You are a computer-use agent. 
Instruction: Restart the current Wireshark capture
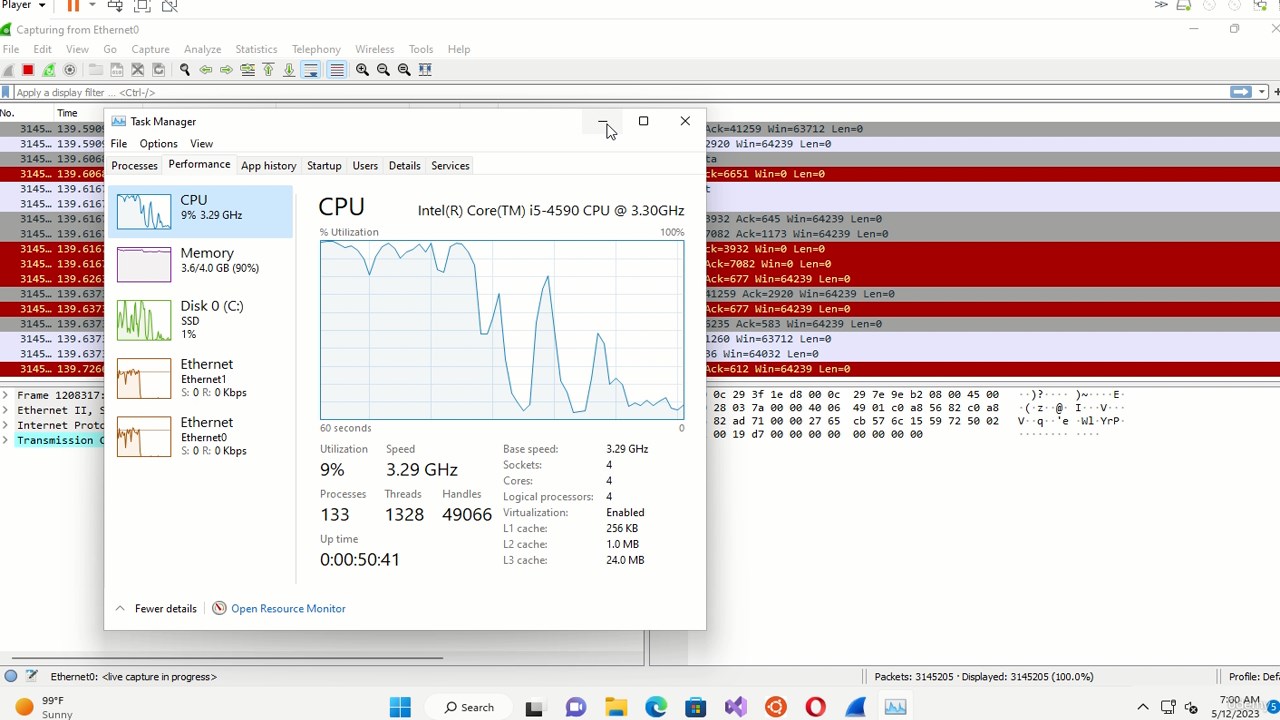(49, 70)
